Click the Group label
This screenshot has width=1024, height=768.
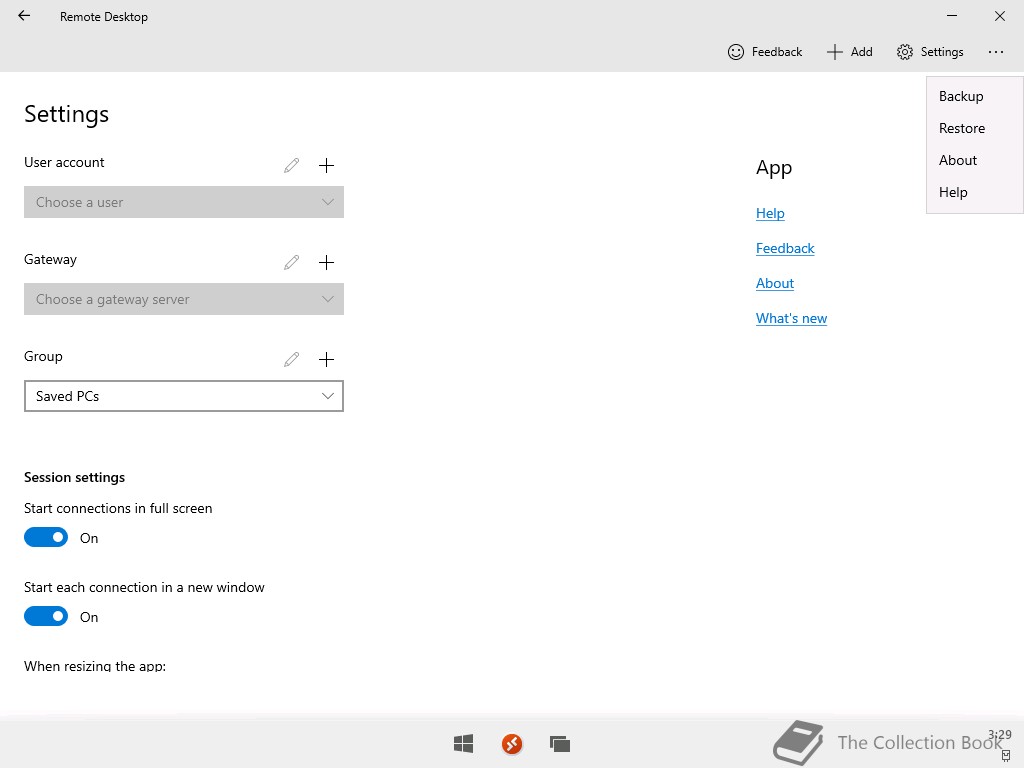pyautogui.click(x=43, y=357)
